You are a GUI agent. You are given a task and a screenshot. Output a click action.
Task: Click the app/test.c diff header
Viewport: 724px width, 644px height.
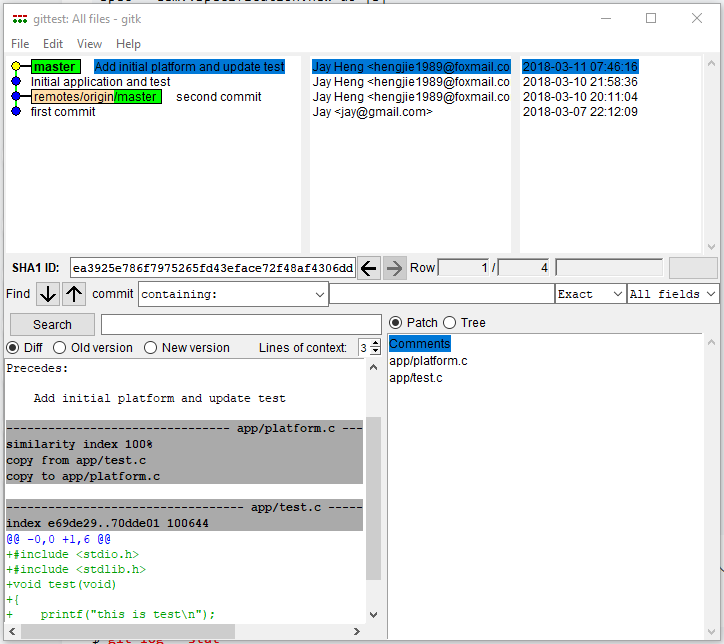coord(184,507)
